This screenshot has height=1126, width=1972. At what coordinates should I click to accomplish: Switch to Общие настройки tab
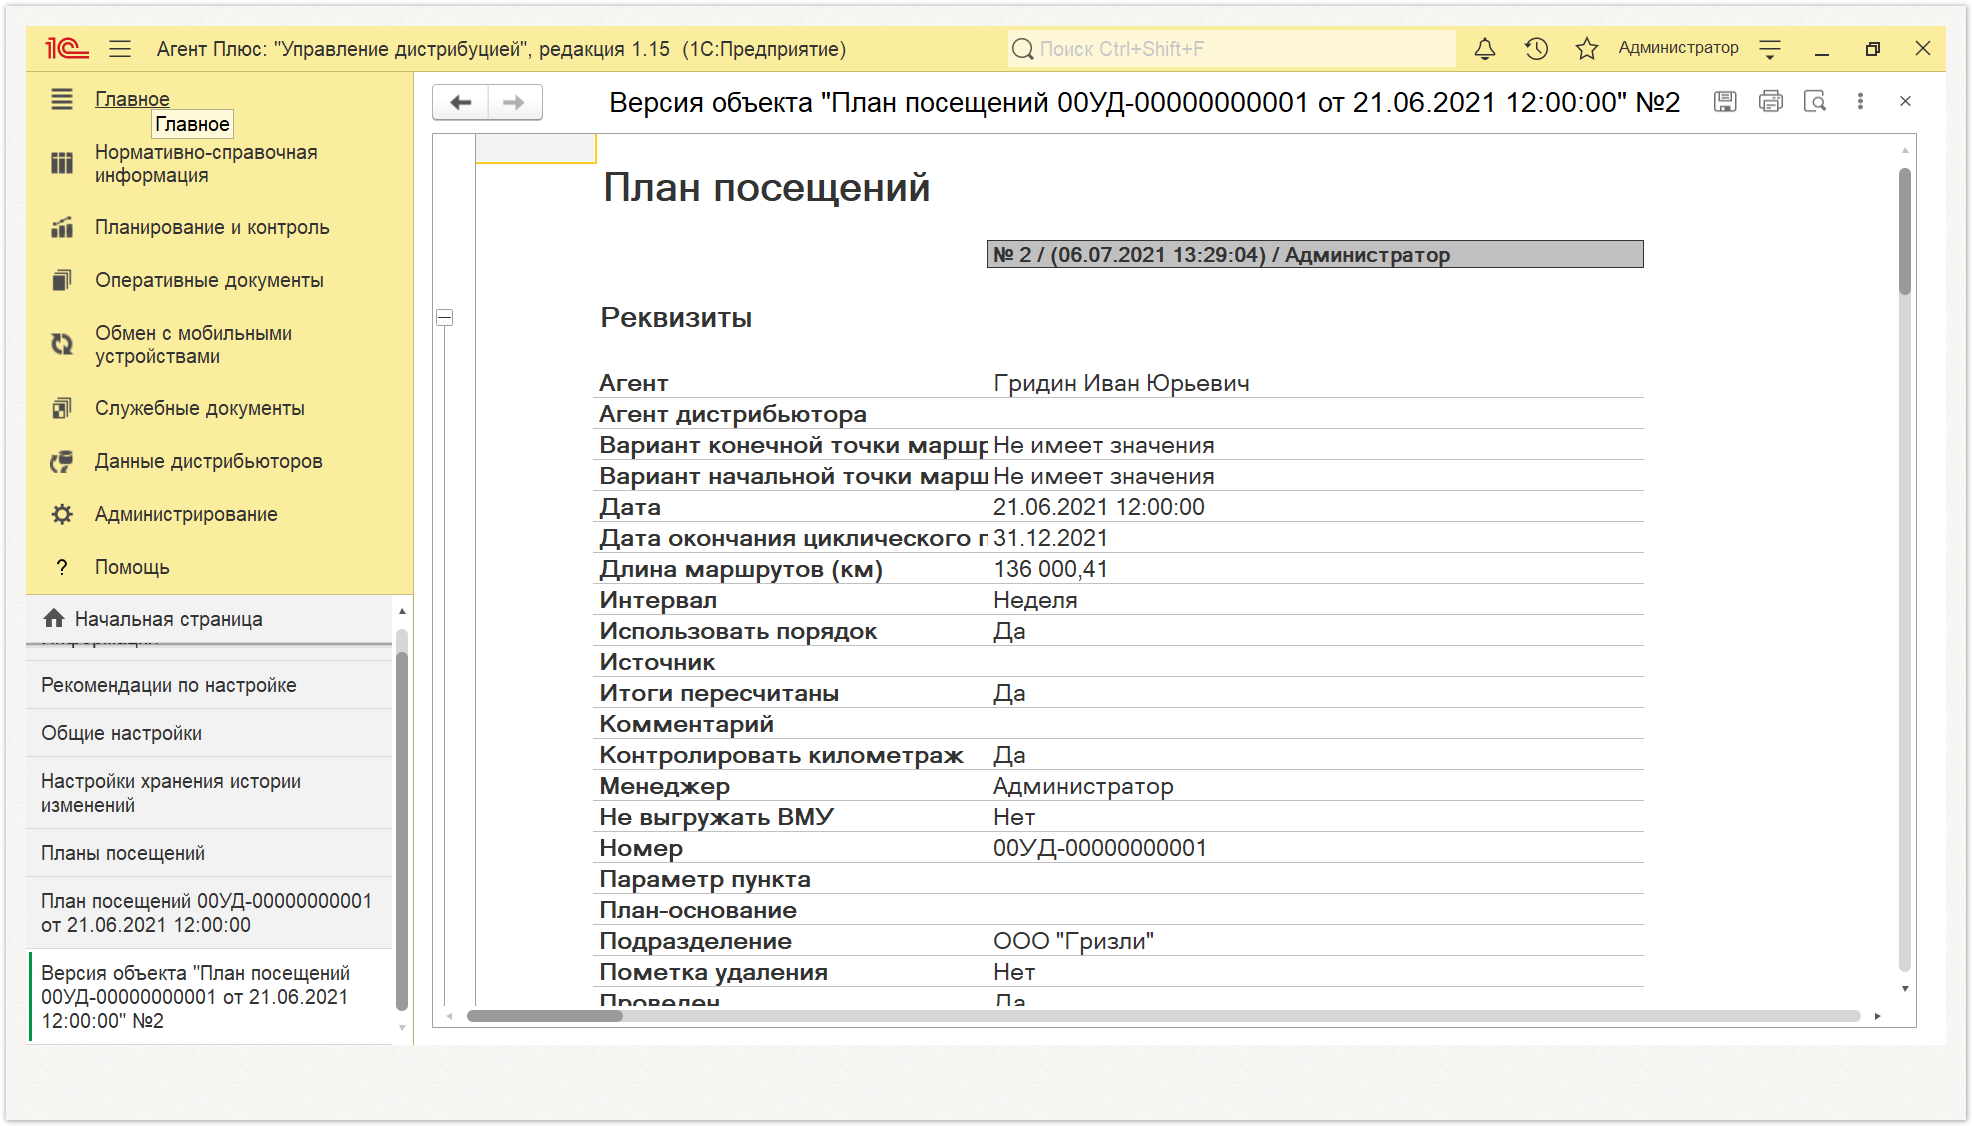pos(210,733)
